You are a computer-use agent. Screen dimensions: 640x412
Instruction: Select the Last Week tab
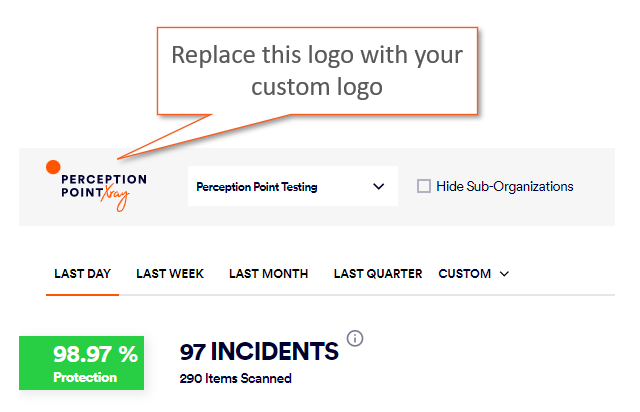click(170, 273)
